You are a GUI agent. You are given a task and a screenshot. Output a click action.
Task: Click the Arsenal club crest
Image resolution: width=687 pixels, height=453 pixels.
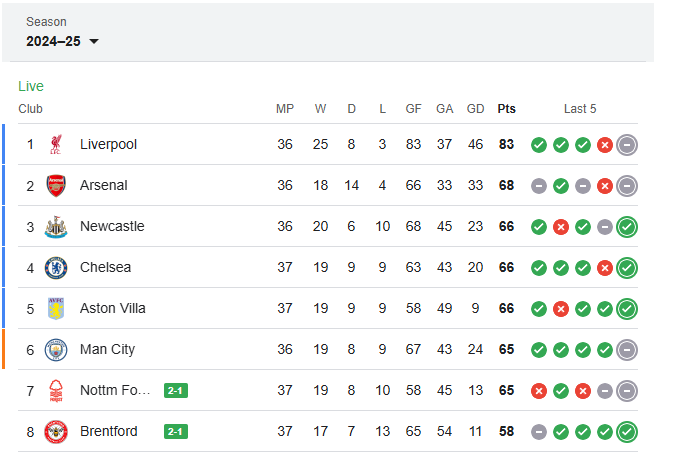[x=56, y=185]
